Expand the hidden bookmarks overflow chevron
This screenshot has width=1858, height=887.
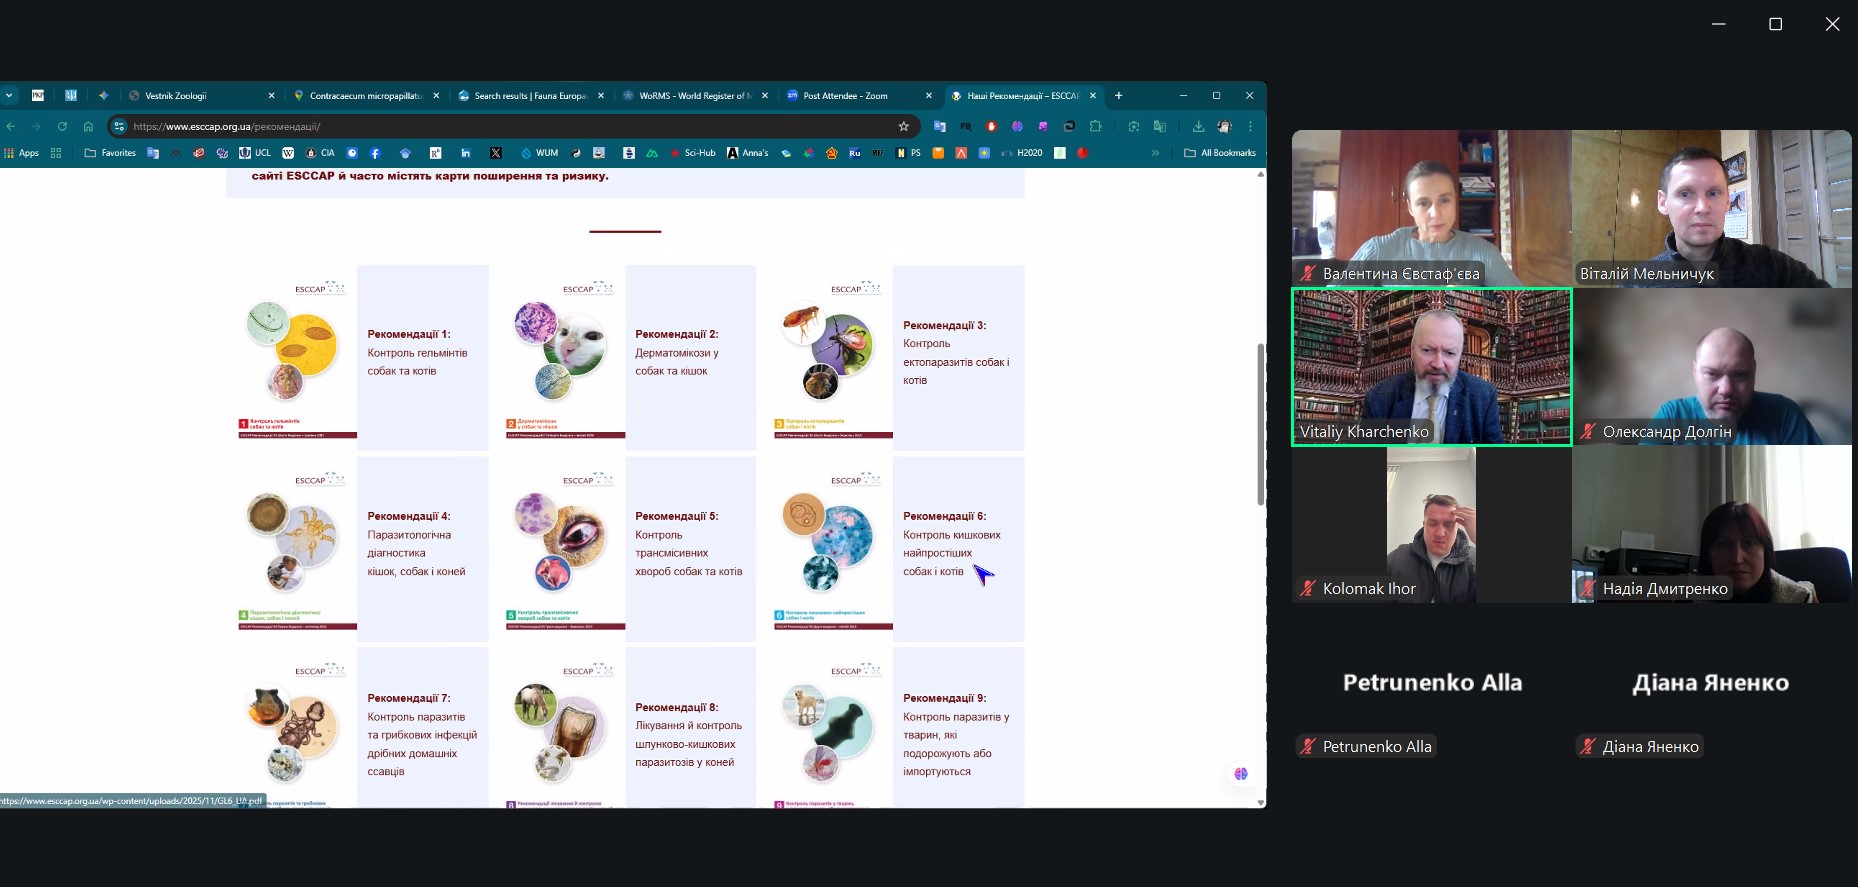pyautogui.click(x=1155, y=153)
